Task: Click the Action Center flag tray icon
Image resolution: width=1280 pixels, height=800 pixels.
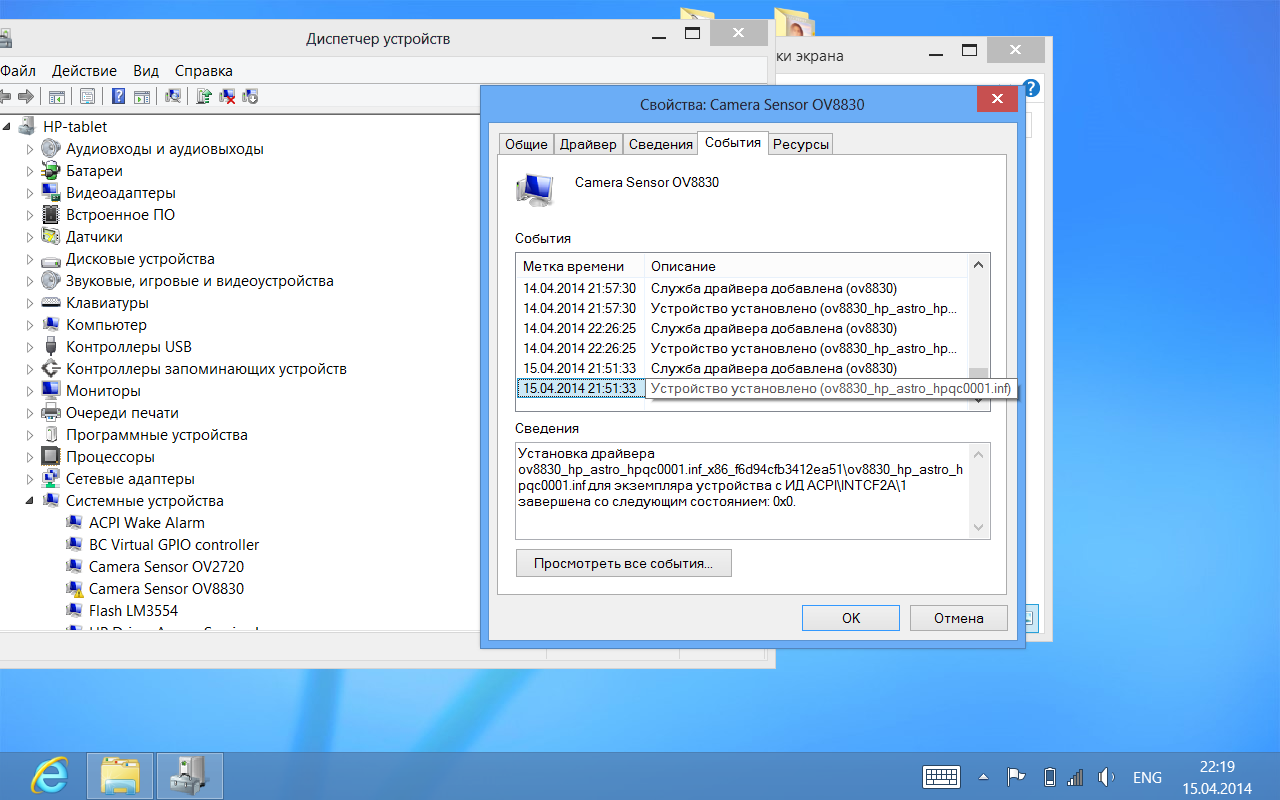Action: point(1016,777)
